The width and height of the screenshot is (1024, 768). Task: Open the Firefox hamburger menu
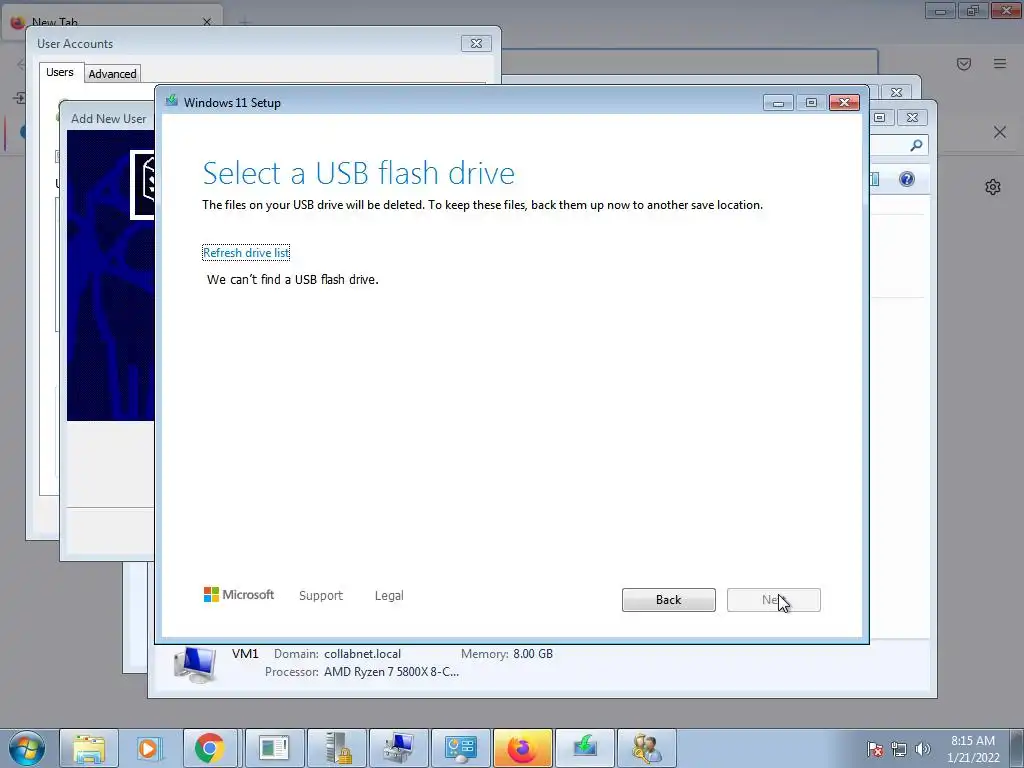coord(1000,63)
